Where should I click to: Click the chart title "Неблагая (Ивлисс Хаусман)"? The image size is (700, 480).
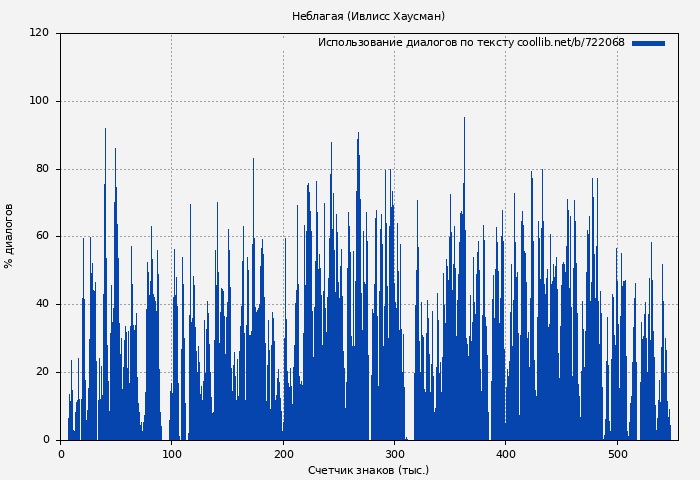tap(368, 16)
